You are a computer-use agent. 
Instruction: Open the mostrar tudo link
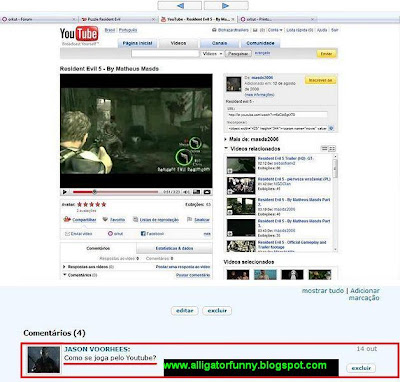323,291
